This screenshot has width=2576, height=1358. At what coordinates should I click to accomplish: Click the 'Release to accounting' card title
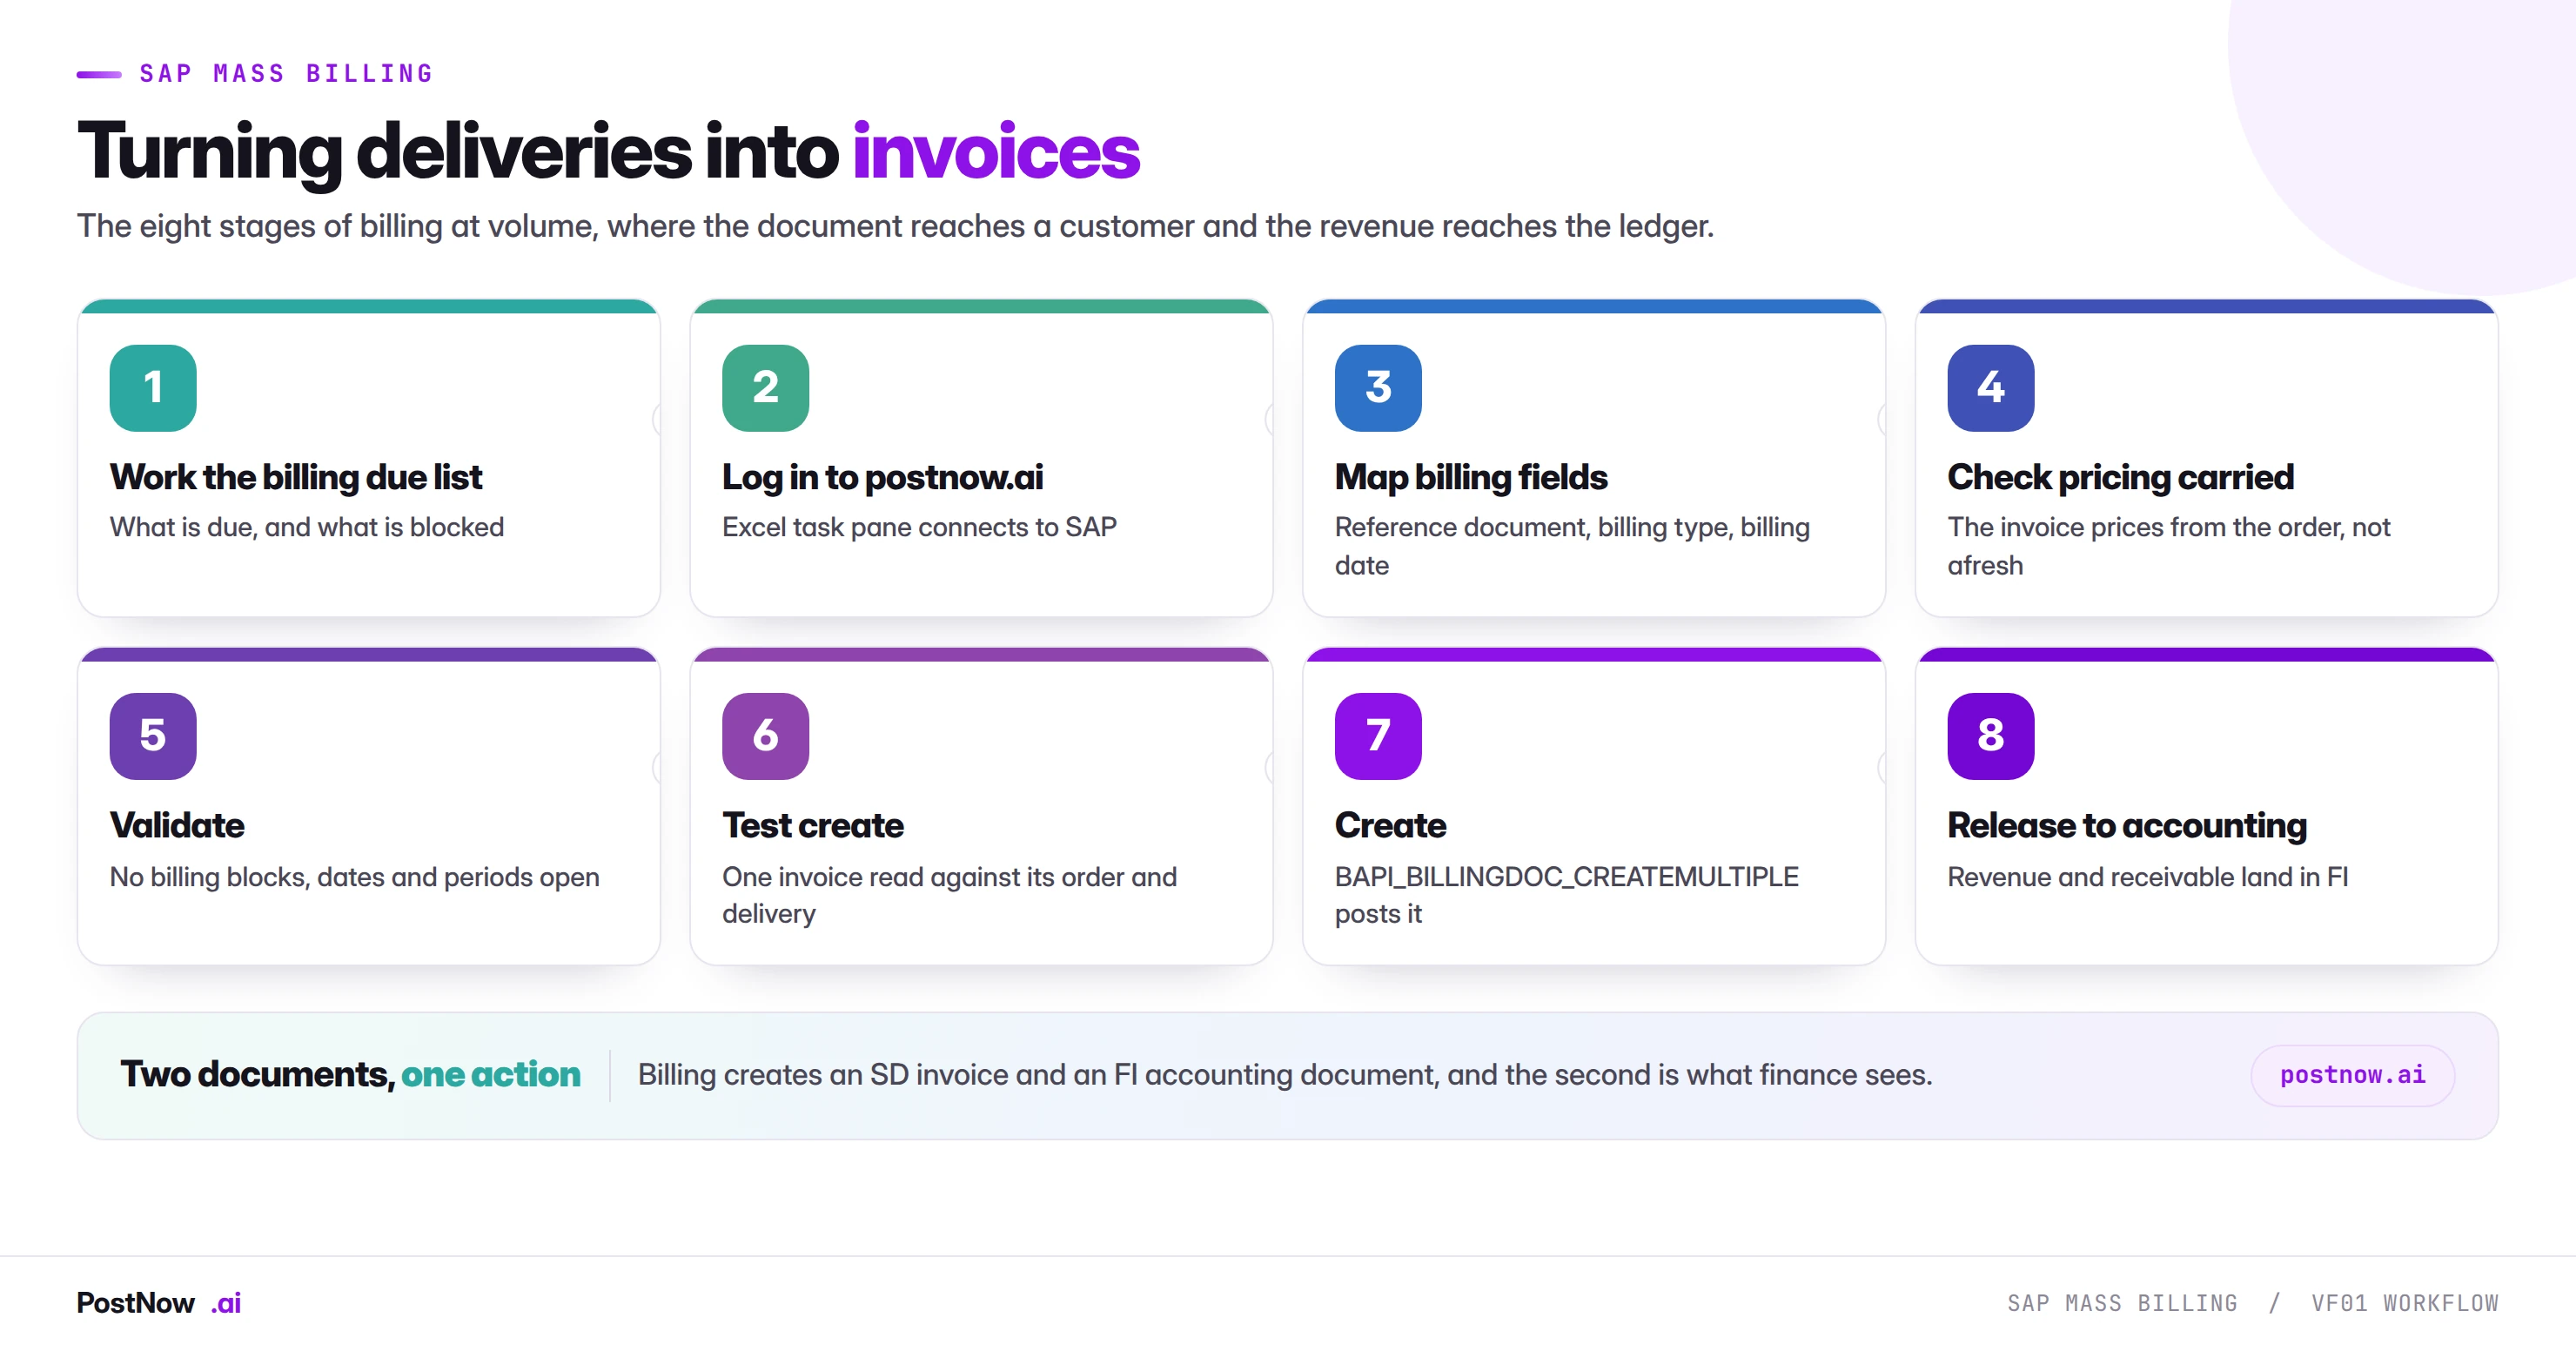[2127, 825]
